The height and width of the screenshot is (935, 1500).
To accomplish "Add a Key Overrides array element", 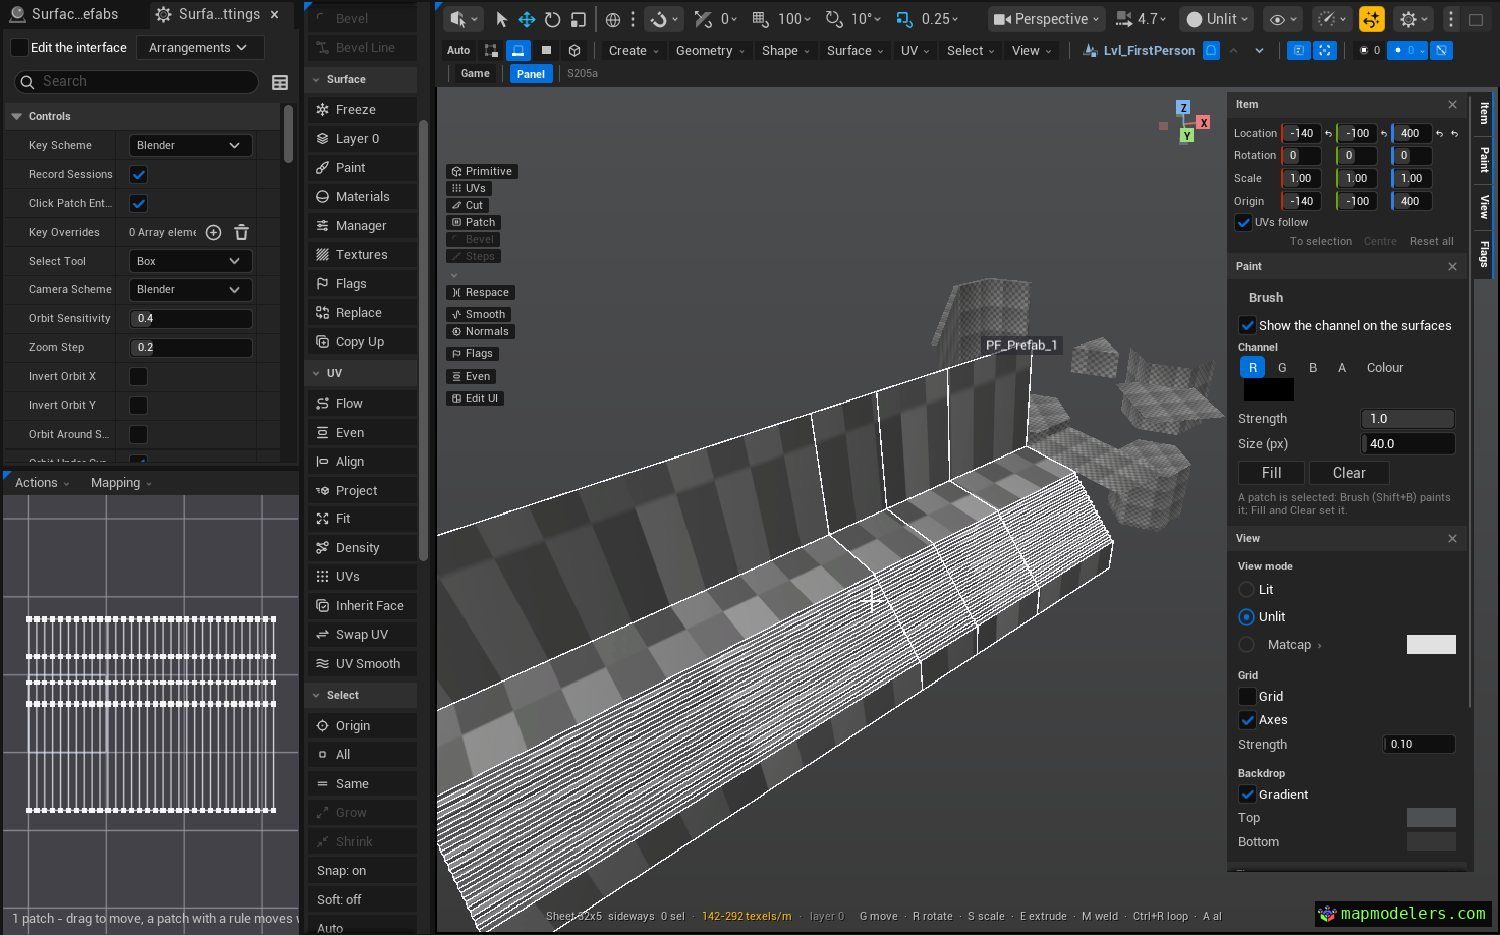I will (213, 232).
